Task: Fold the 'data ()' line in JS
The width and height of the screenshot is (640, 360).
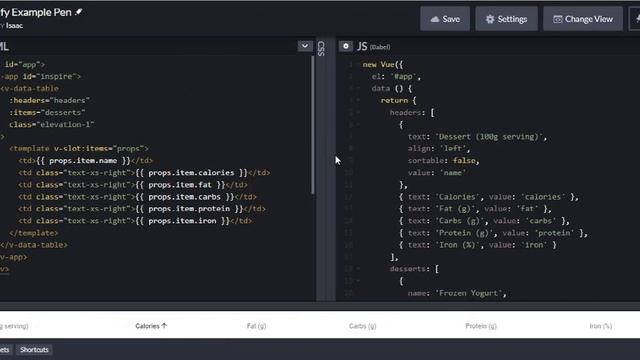Action: pyautogui.click(x=358, y=89)
